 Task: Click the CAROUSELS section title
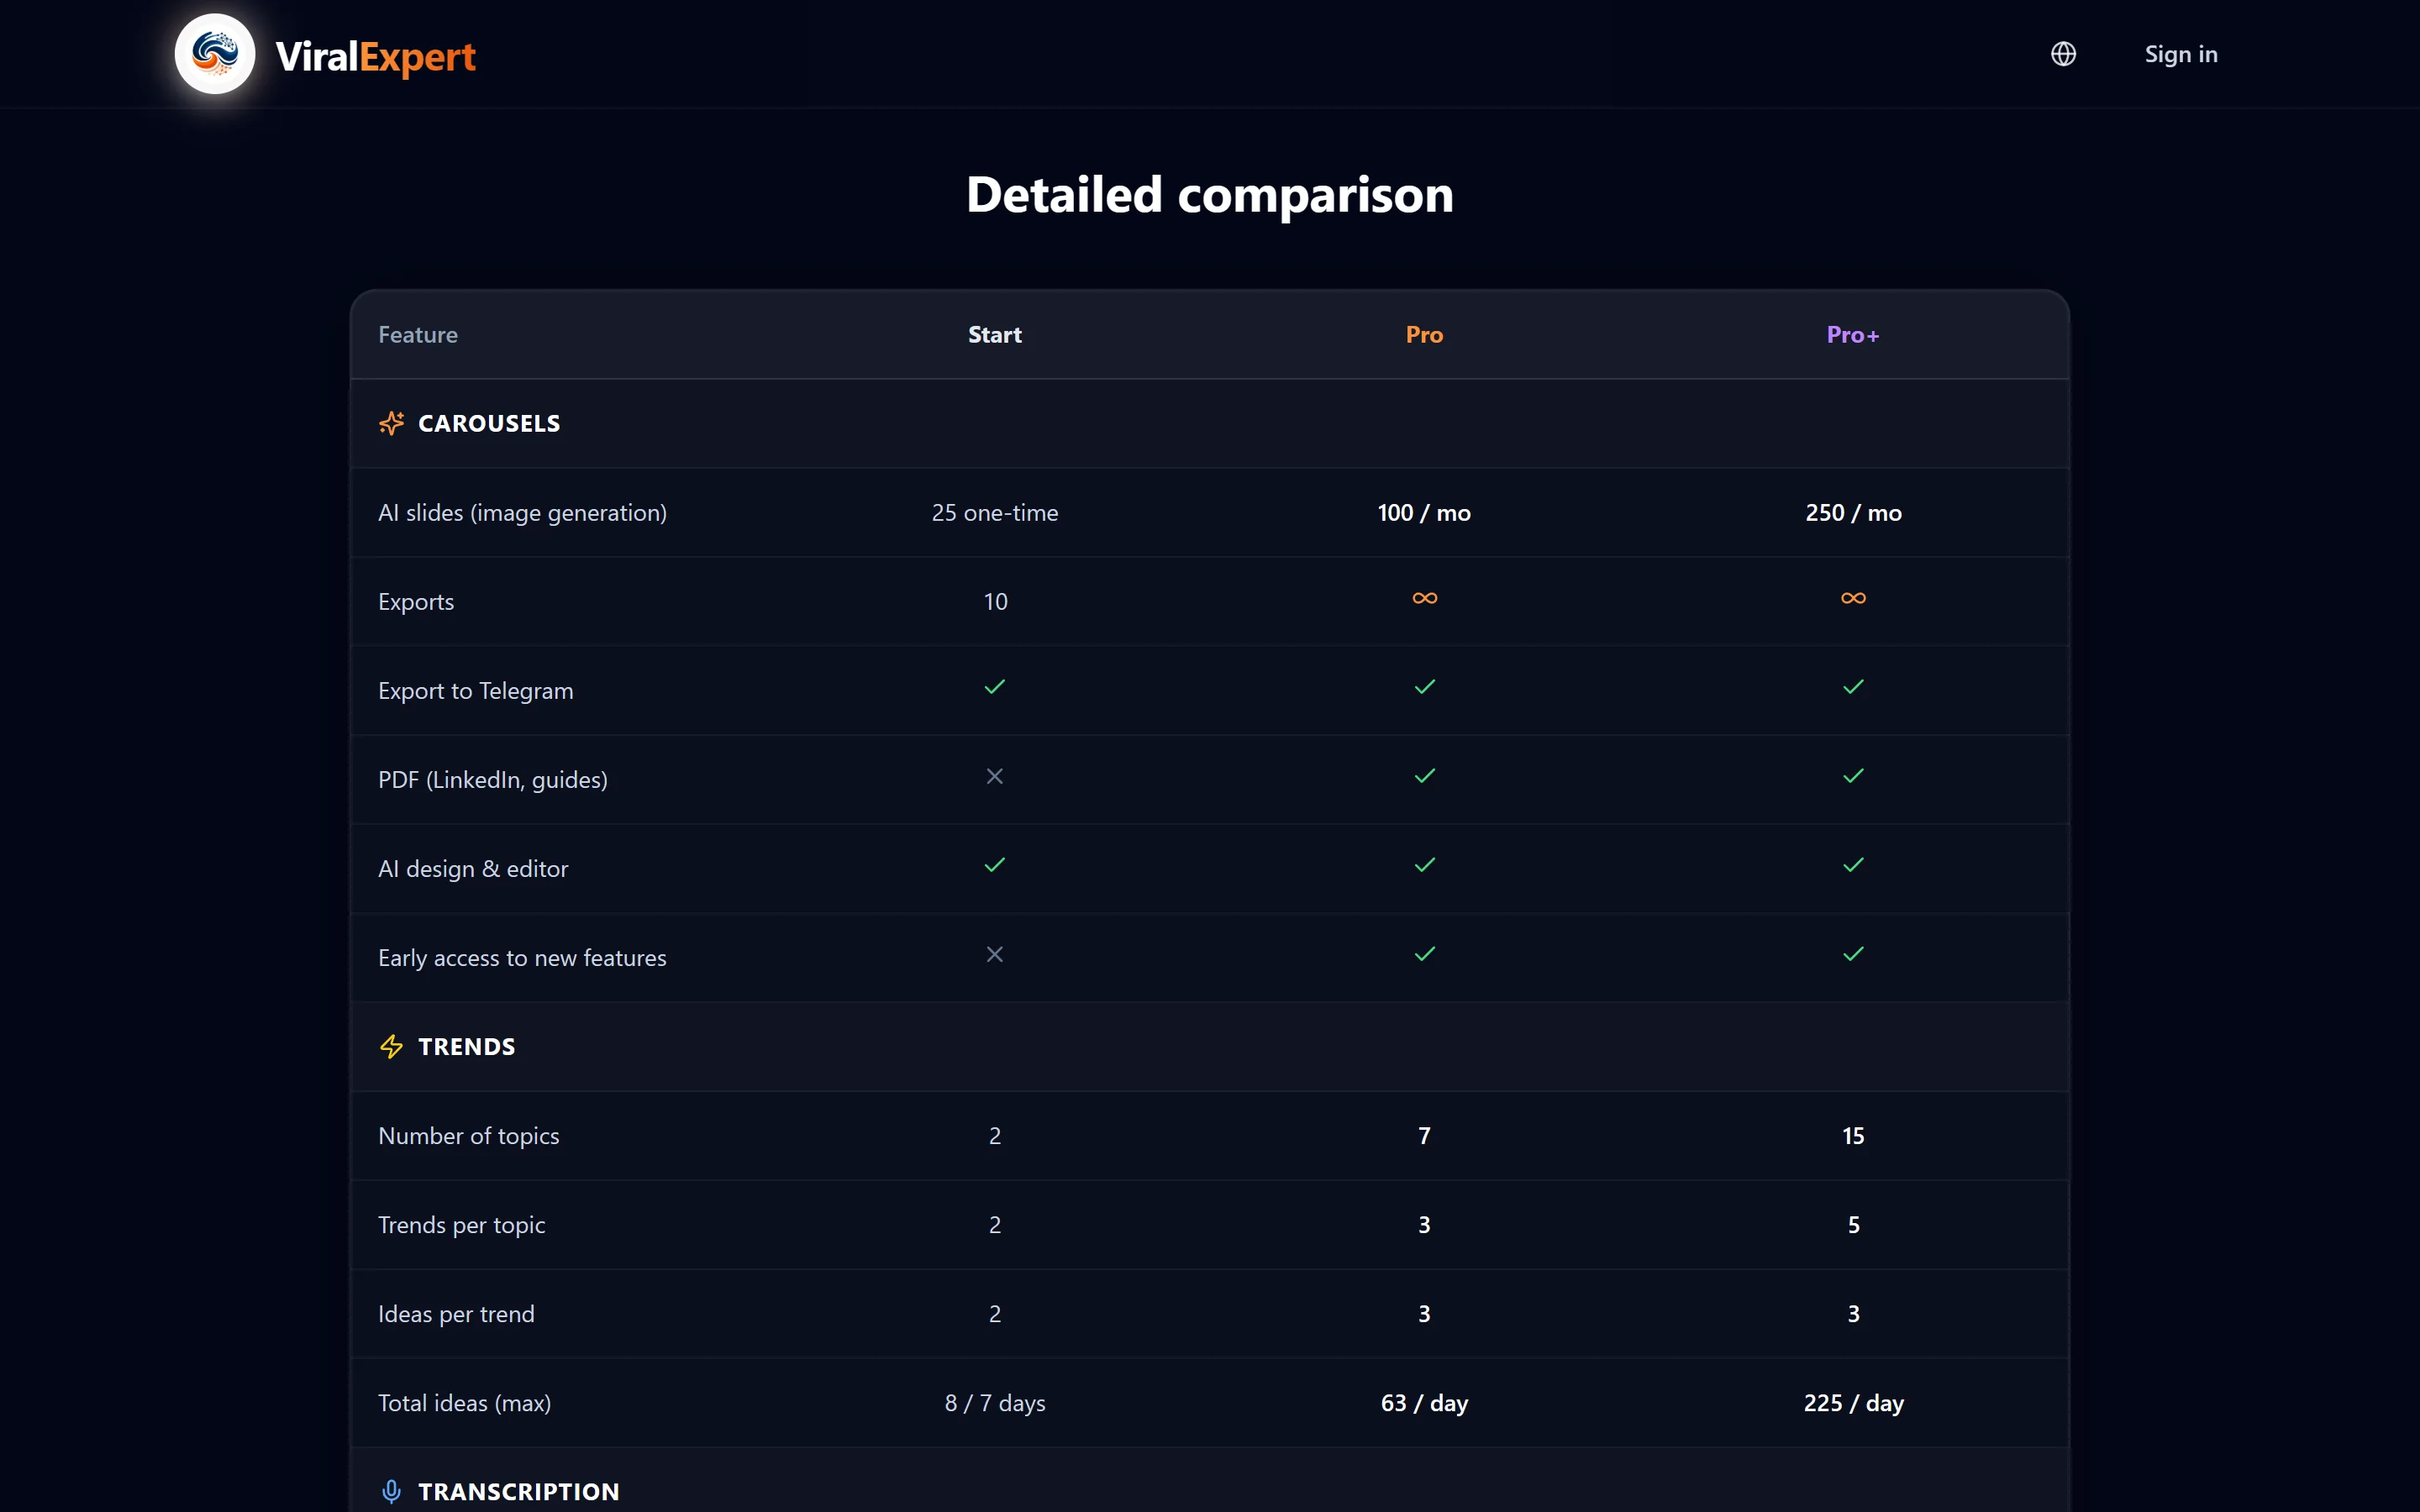tap(489, 424)
